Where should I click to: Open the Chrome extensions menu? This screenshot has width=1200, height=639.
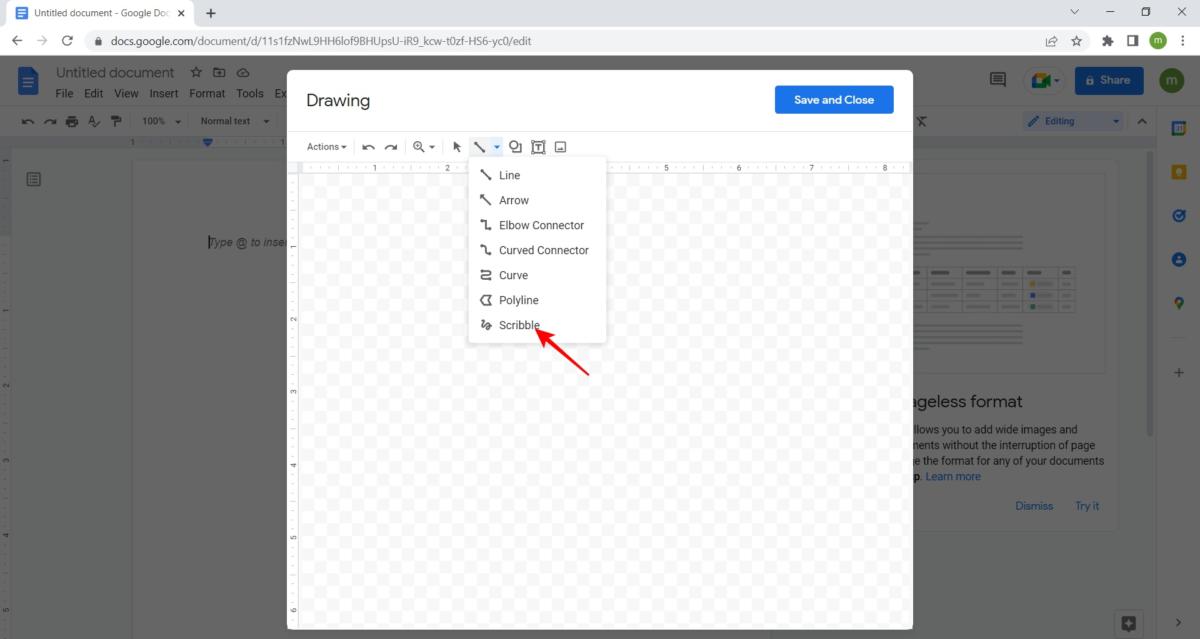point(1107,41)
